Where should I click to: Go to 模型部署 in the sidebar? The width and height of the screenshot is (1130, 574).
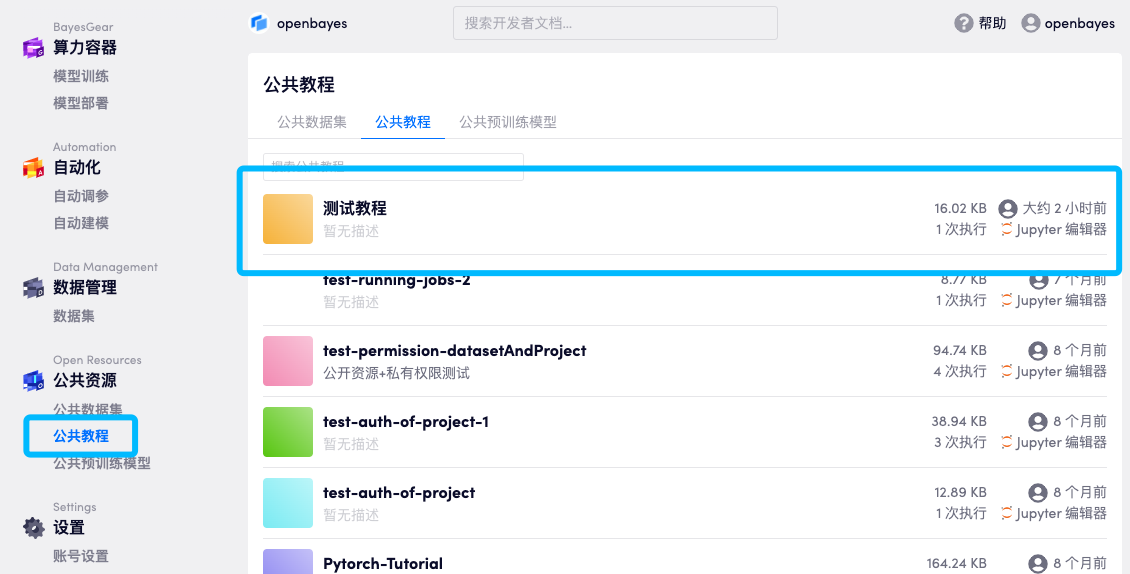coord(81,103)
